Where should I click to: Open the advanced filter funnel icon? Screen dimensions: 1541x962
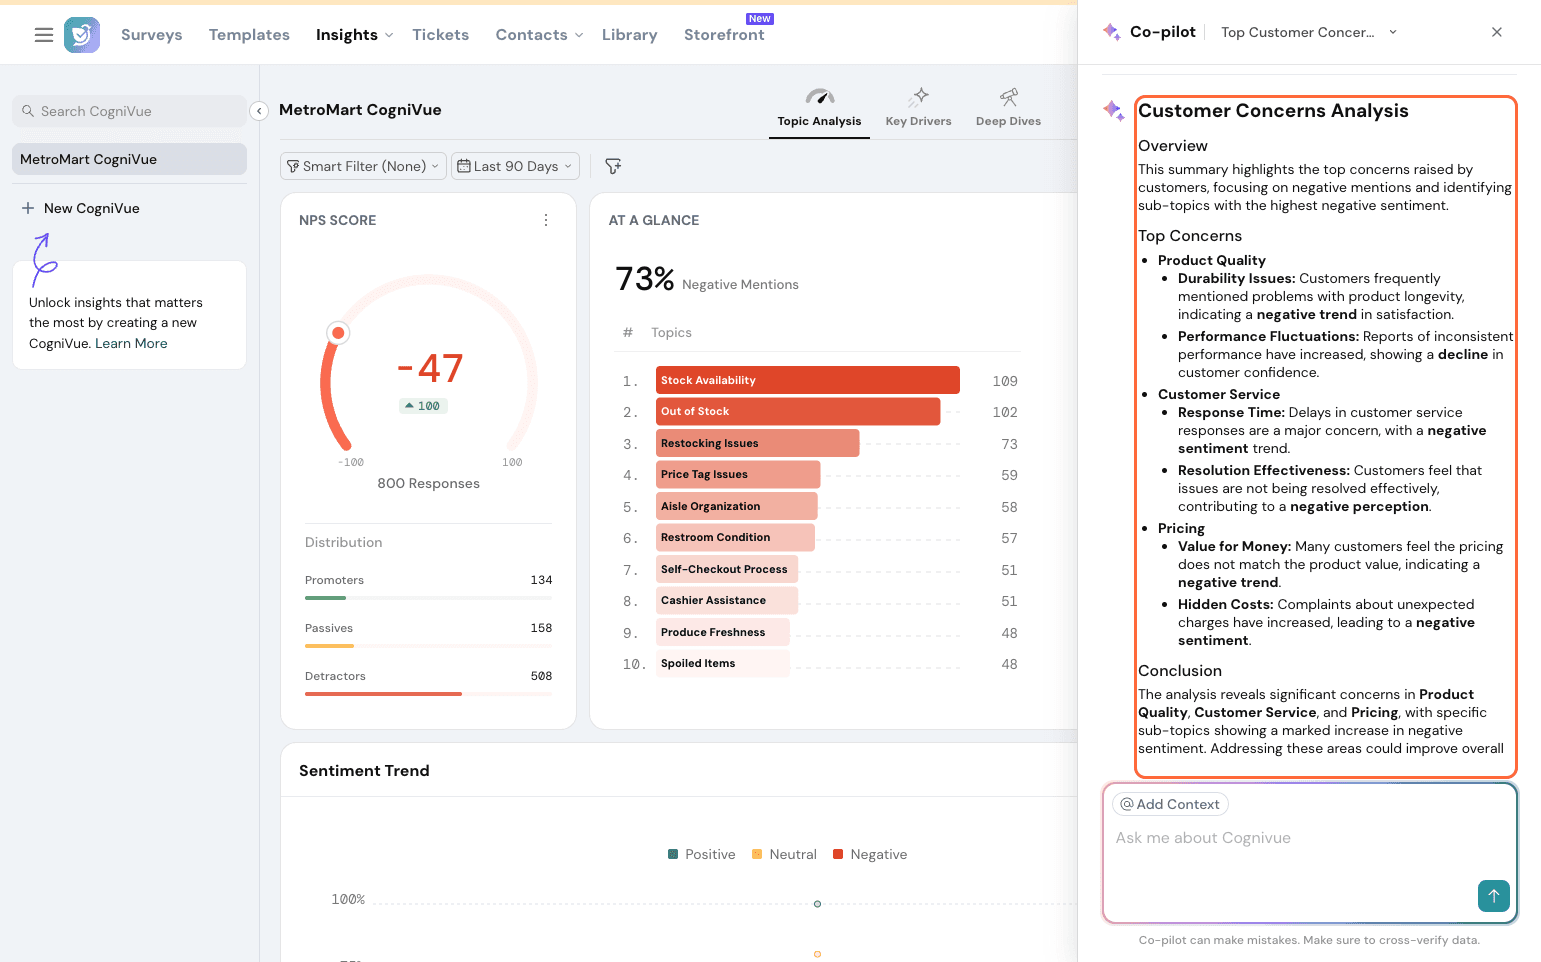[613, 166]
